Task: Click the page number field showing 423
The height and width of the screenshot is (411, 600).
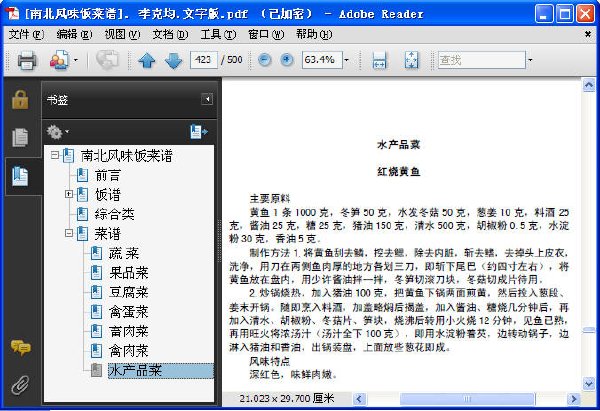Action: click(x=204, y=60)
